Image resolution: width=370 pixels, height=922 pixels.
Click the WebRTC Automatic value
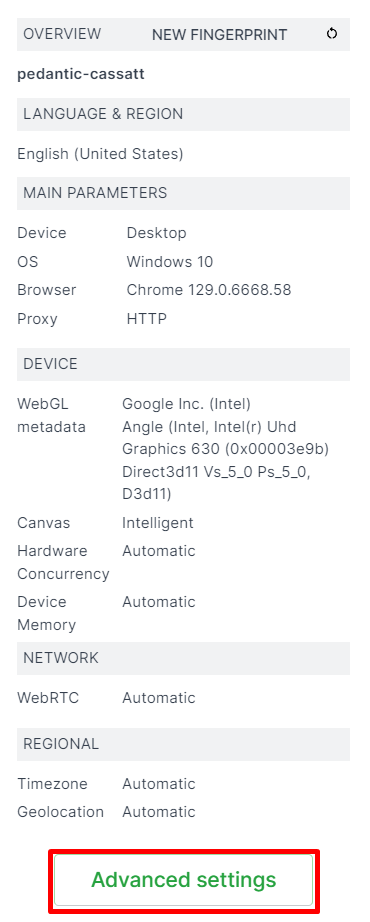159,698
